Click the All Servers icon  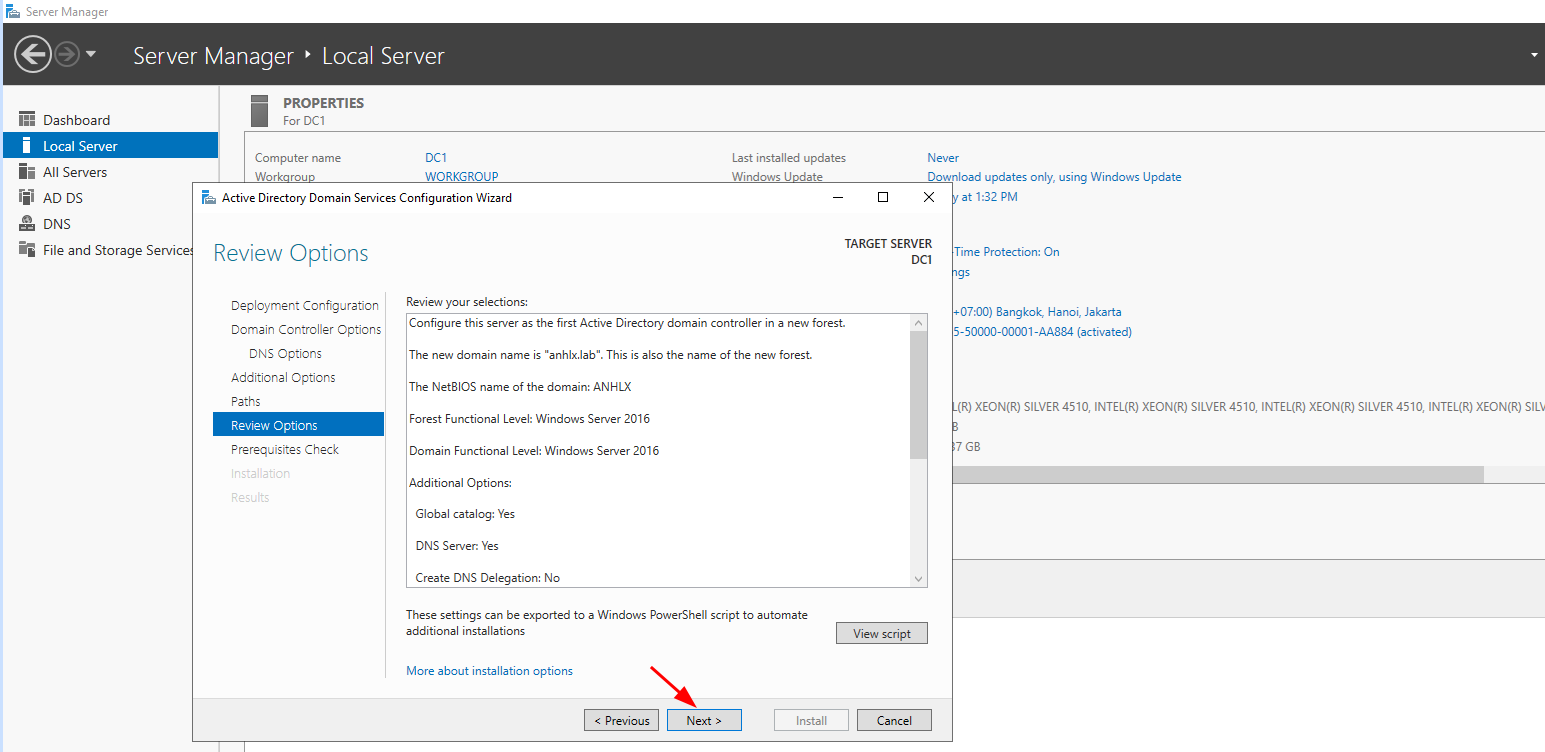tap(27, 172)
